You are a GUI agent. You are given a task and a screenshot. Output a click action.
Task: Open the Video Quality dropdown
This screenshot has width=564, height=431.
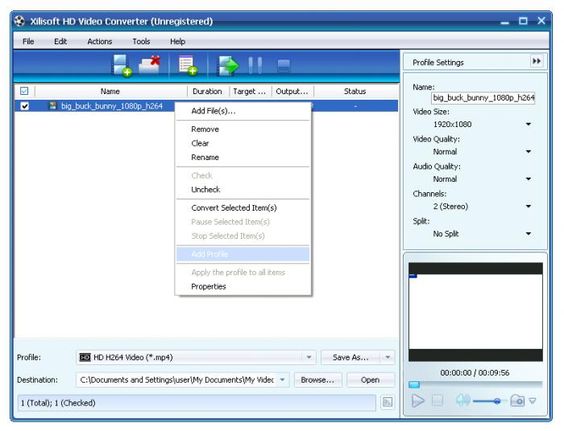coord(528,151)
